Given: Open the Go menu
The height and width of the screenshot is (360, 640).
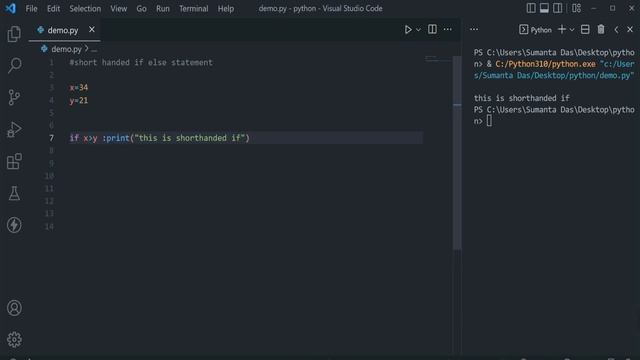Looking at the screenshot, I should (x=141, y=9).
